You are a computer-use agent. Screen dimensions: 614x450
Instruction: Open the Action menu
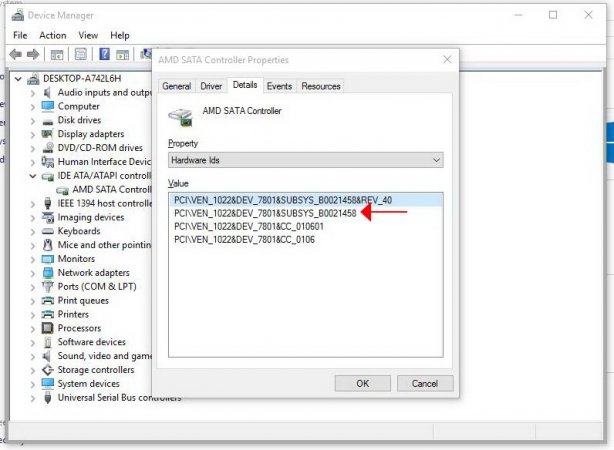click(52, 35)
